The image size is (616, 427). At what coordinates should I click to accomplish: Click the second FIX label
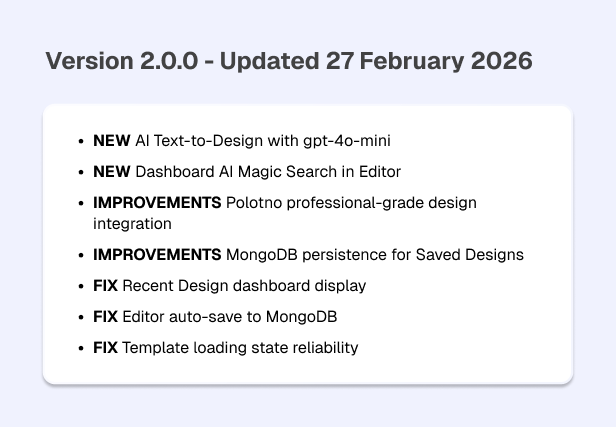(x=105, y=317)
